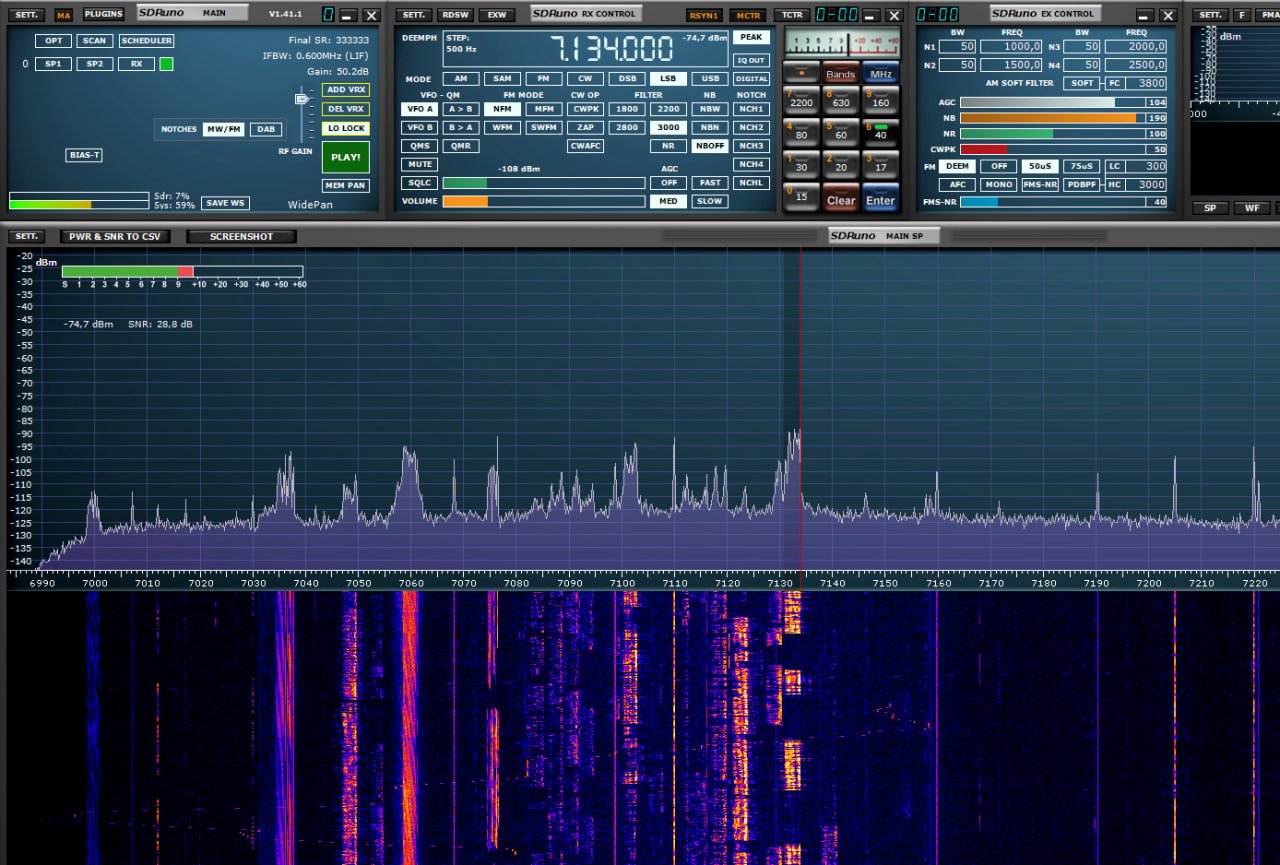Screen dimensions: 1280x865
Task: Open the SETT. panel in RX Control
Action: coord(413,15)
